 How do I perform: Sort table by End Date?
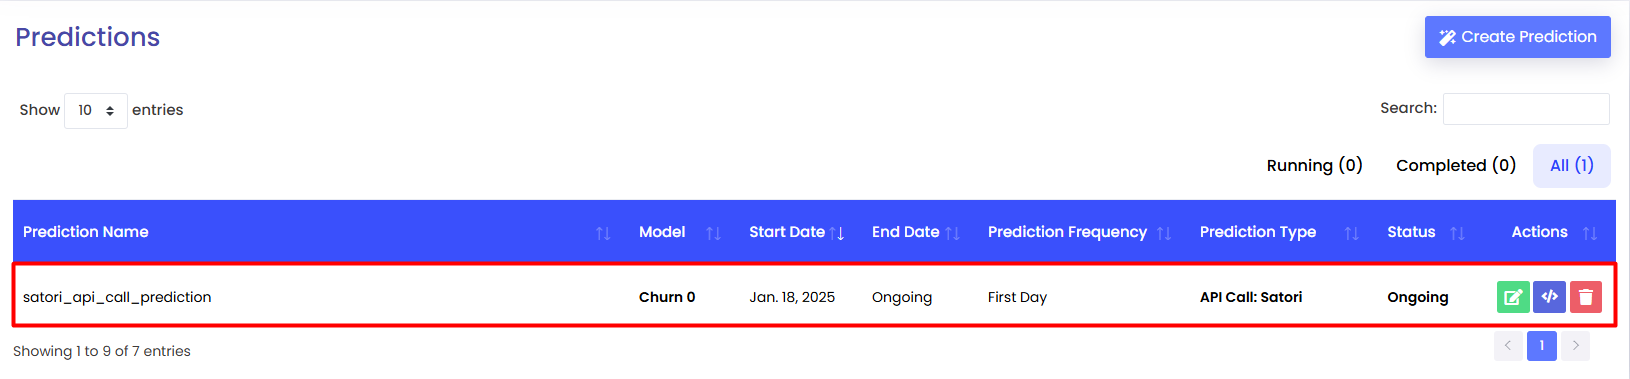point(952,233)
